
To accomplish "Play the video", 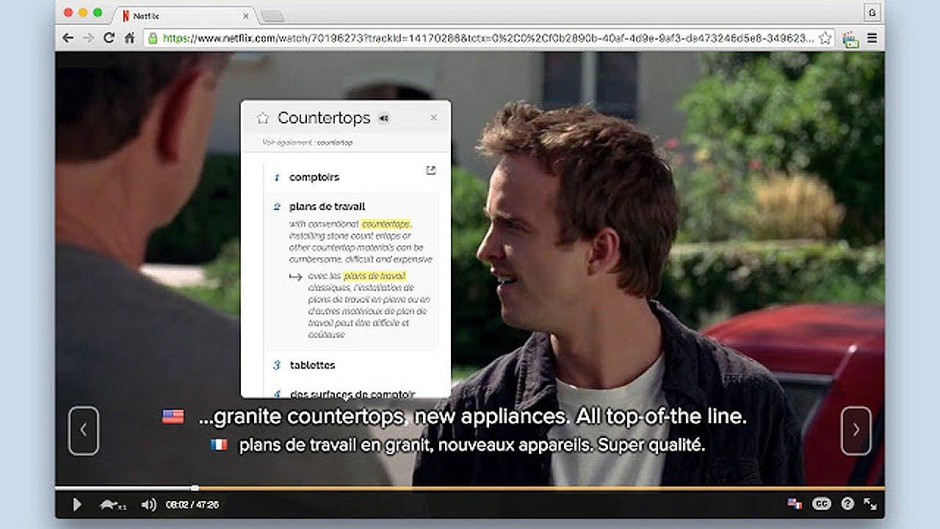I will 77,505.
